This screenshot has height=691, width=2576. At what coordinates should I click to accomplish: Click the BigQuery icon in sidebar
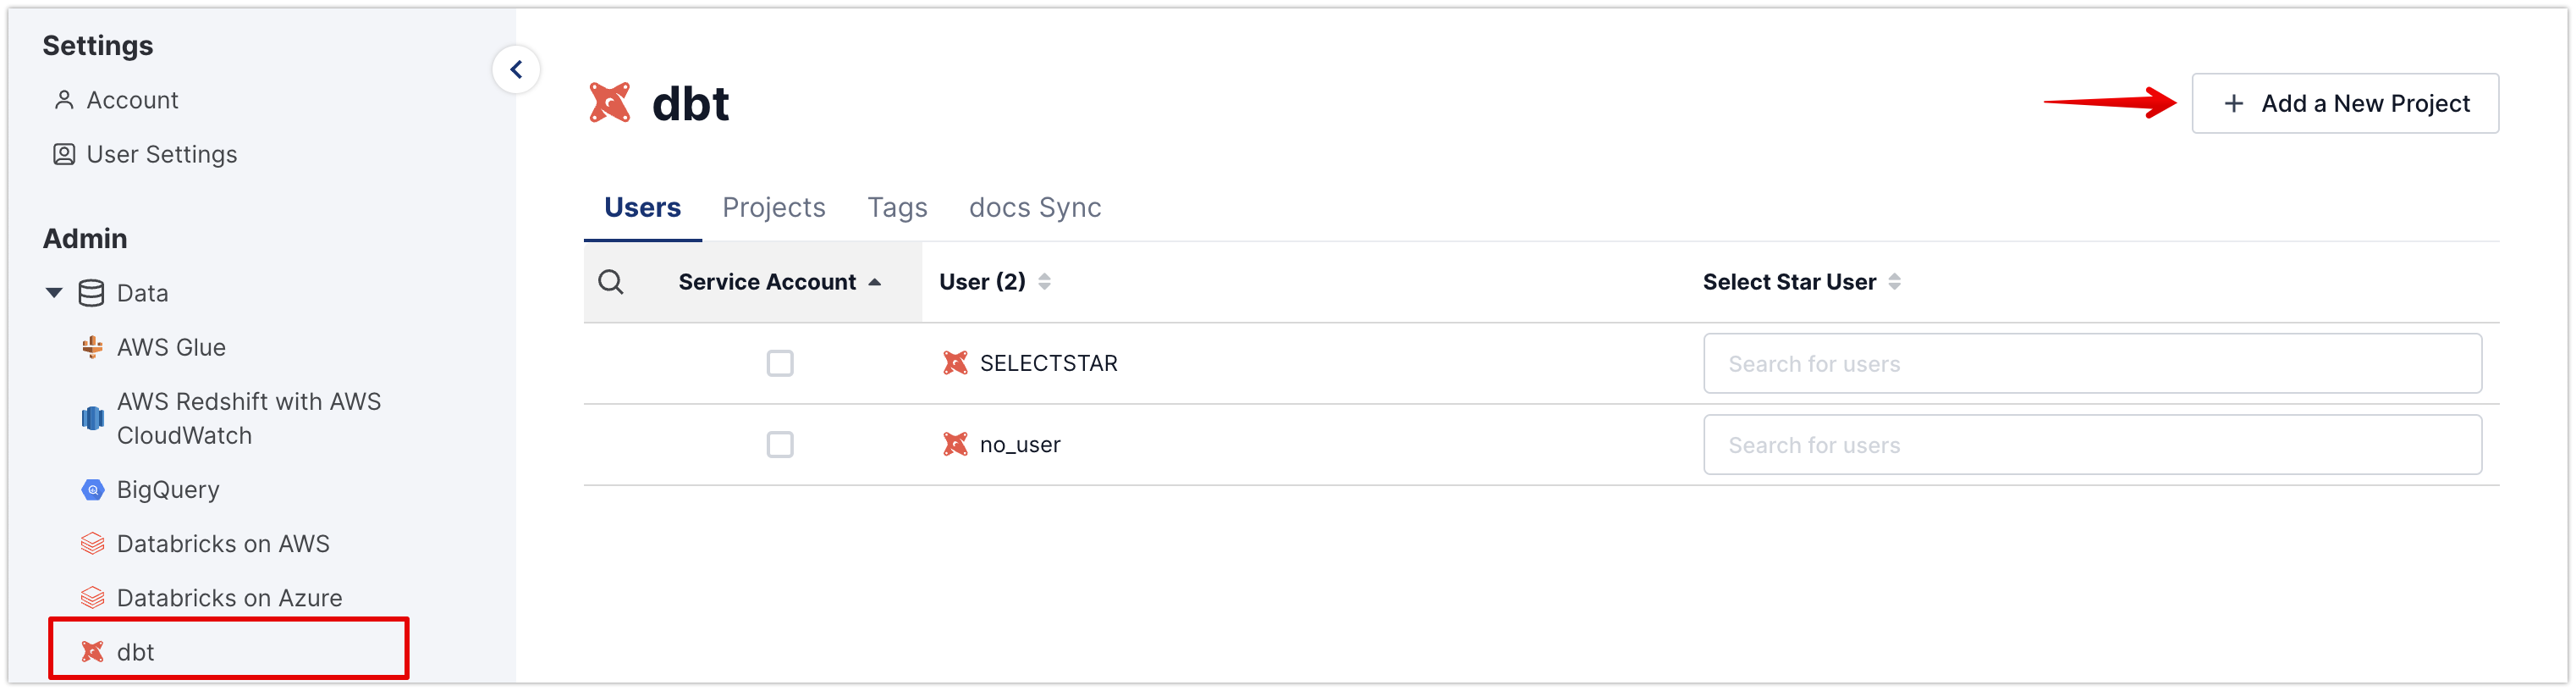(92, 490)
